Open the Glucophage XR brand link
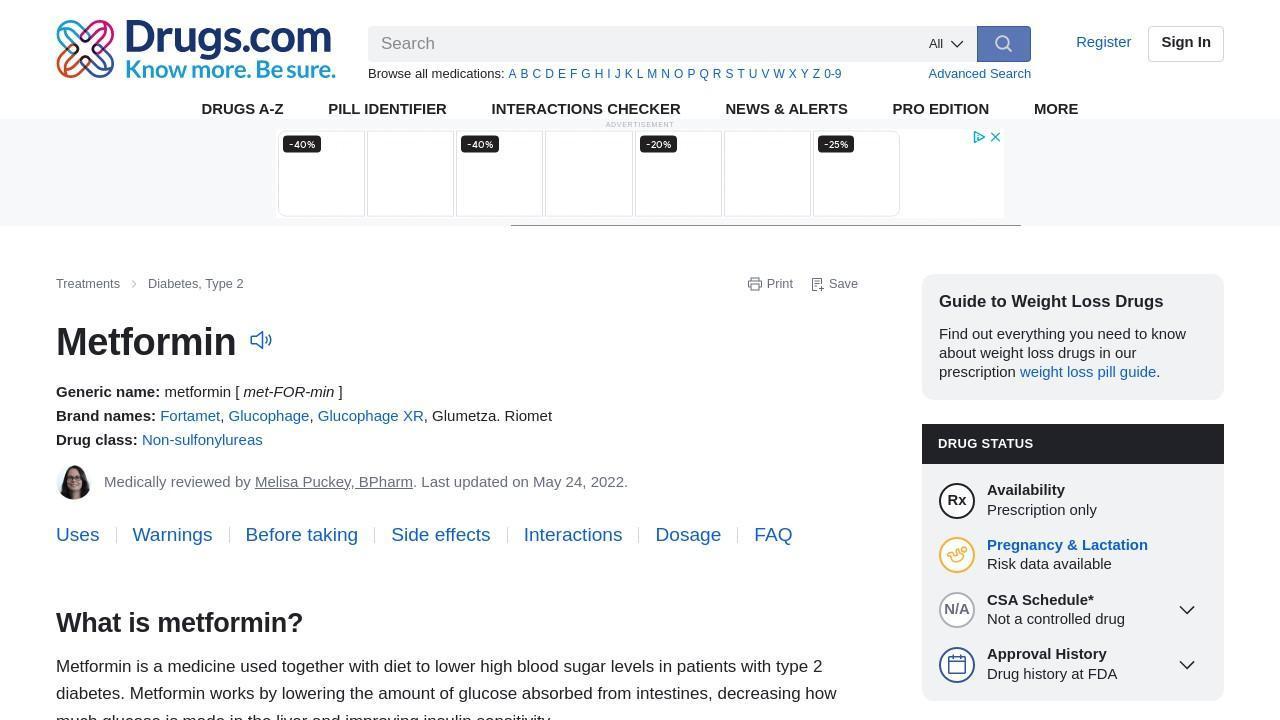This screenshot has width=1280, height=720. tap(370, 416)
